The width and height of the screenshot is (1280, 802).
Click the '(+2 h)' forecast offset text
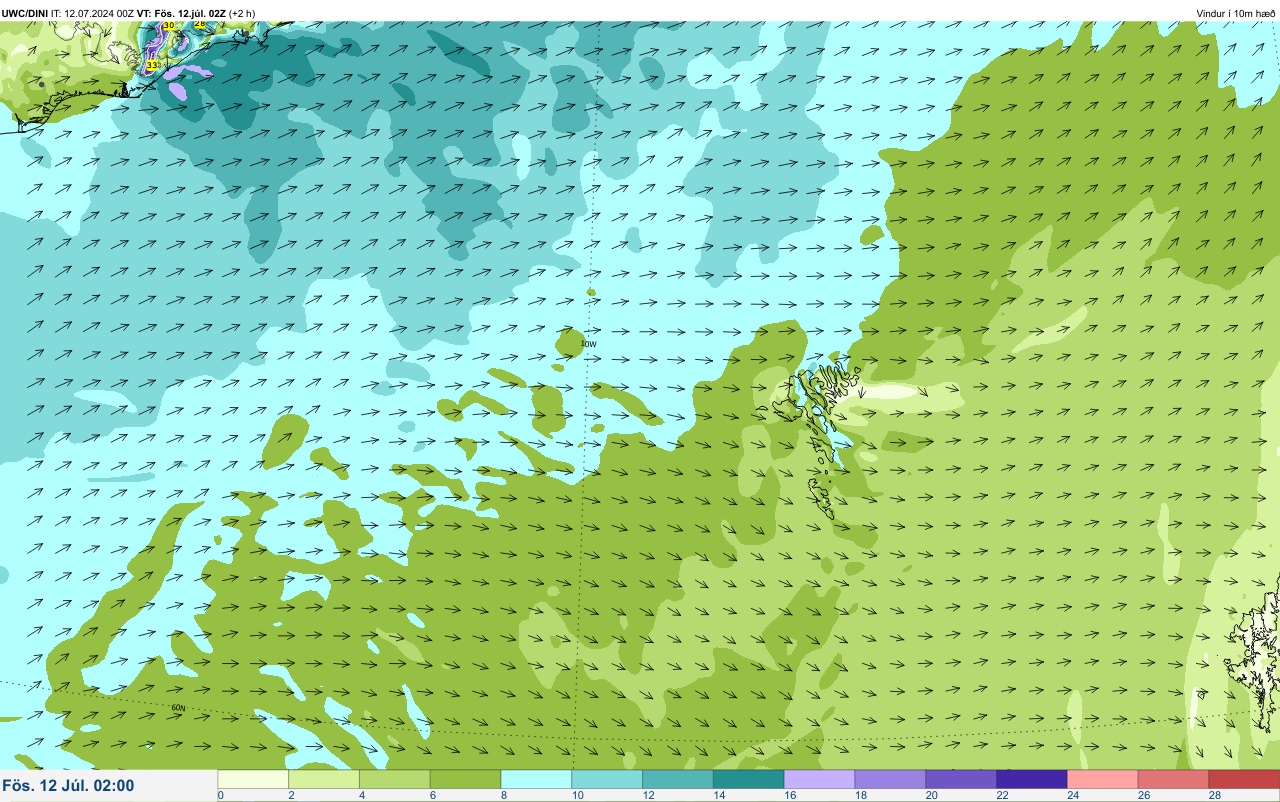(x=242, y=13)
